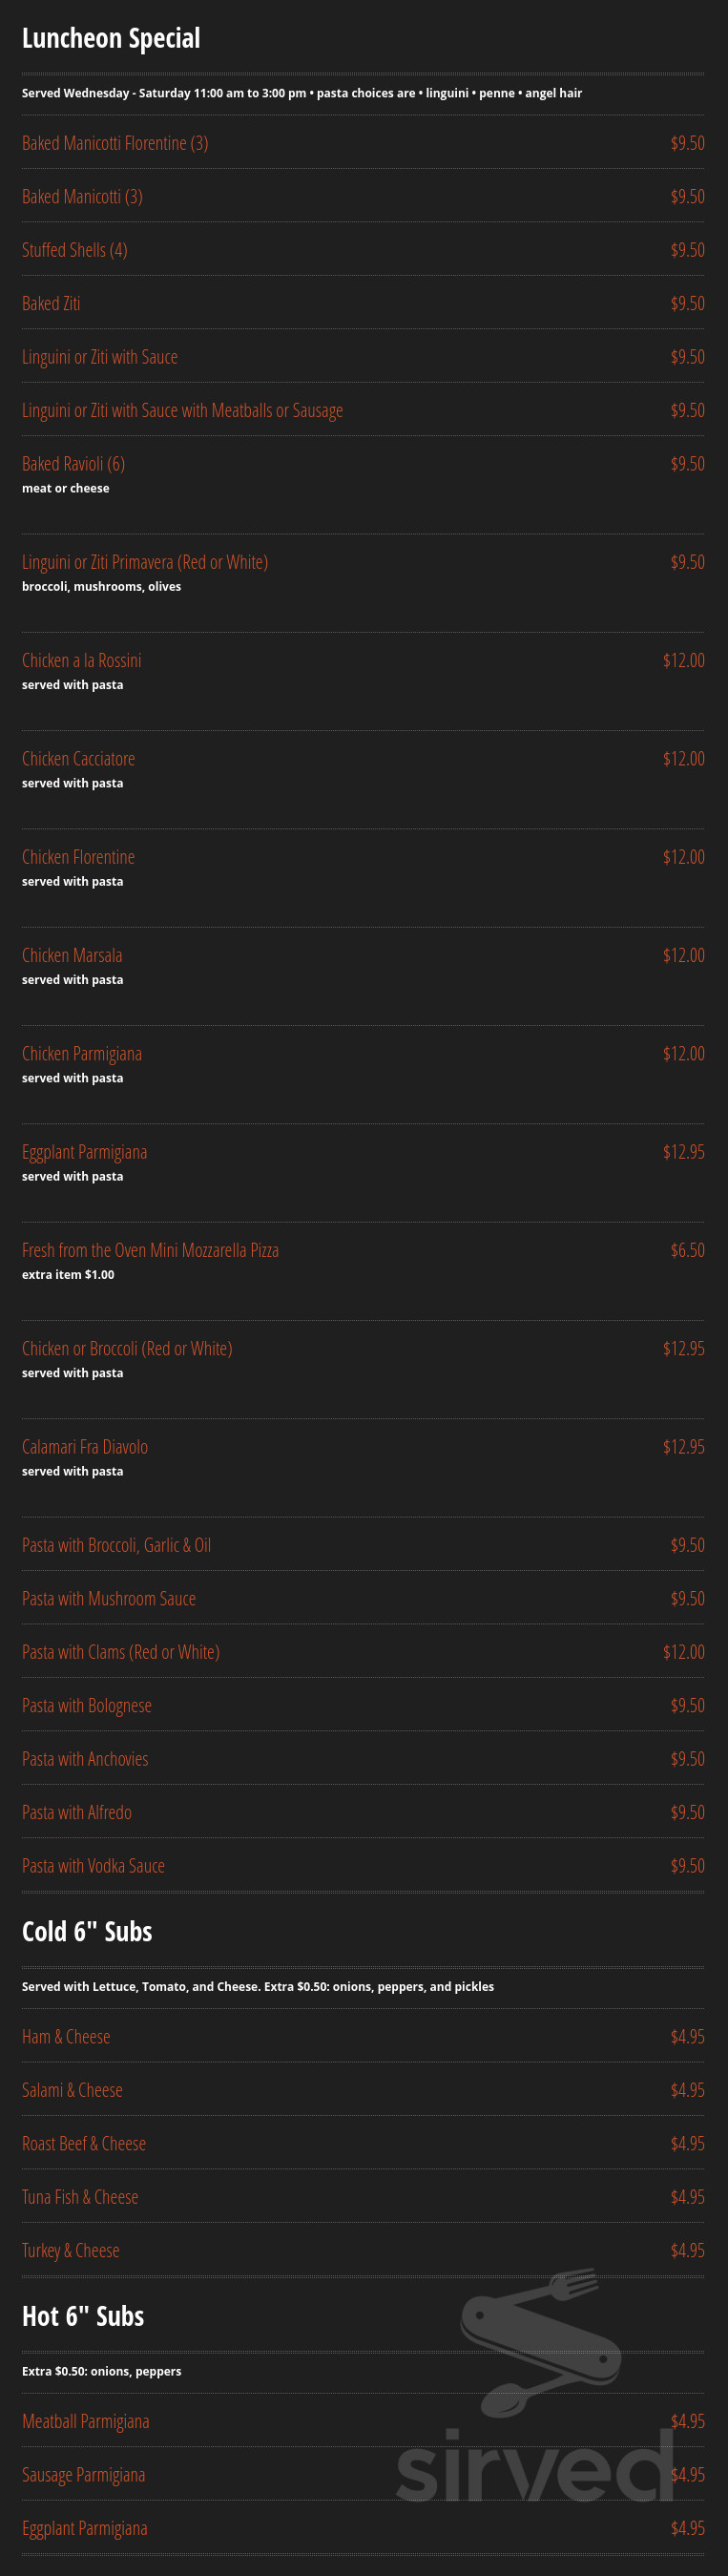728x2576 pixels.
Task: Select Chicken Cacciatore menu item
Action: pos(79,759)
